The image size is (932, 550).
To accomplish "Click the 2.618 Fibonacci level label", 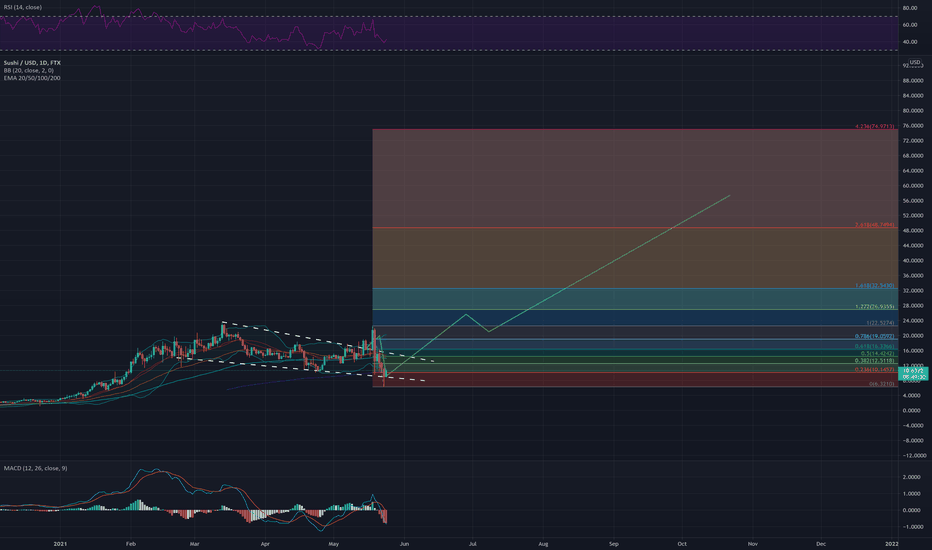I will pos(874,225).
